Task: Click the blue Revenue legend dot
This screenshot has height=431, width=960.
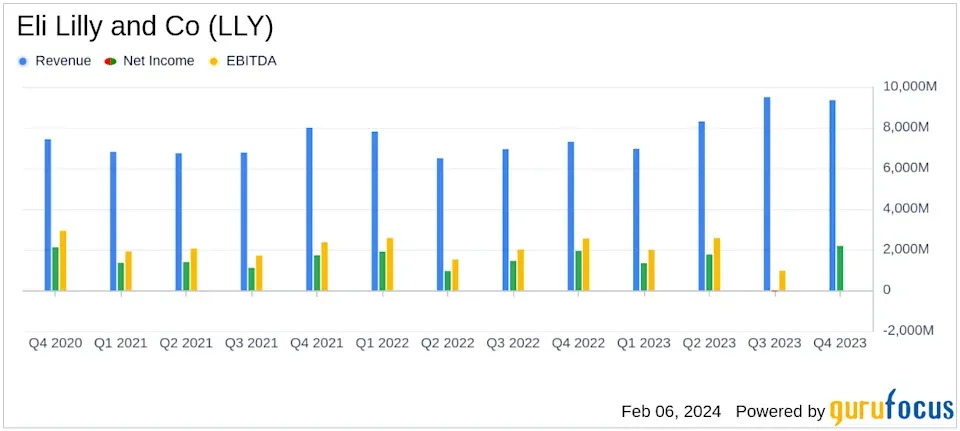Action: click(x=23, y=61)
